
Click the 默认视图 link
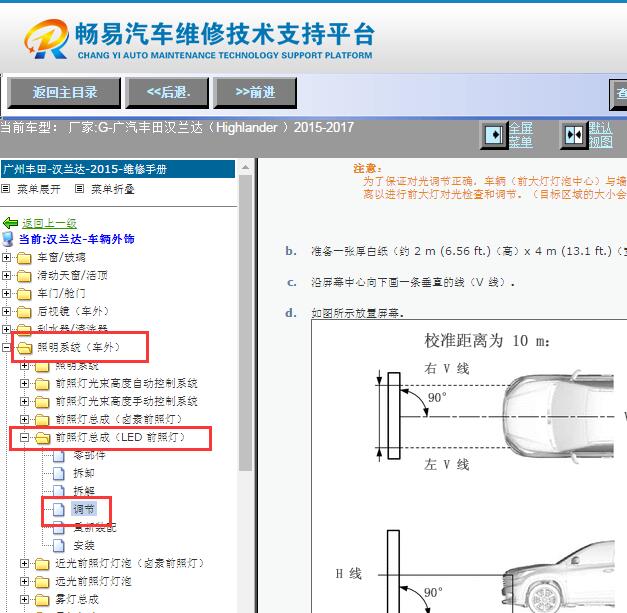tap(601, 135)
